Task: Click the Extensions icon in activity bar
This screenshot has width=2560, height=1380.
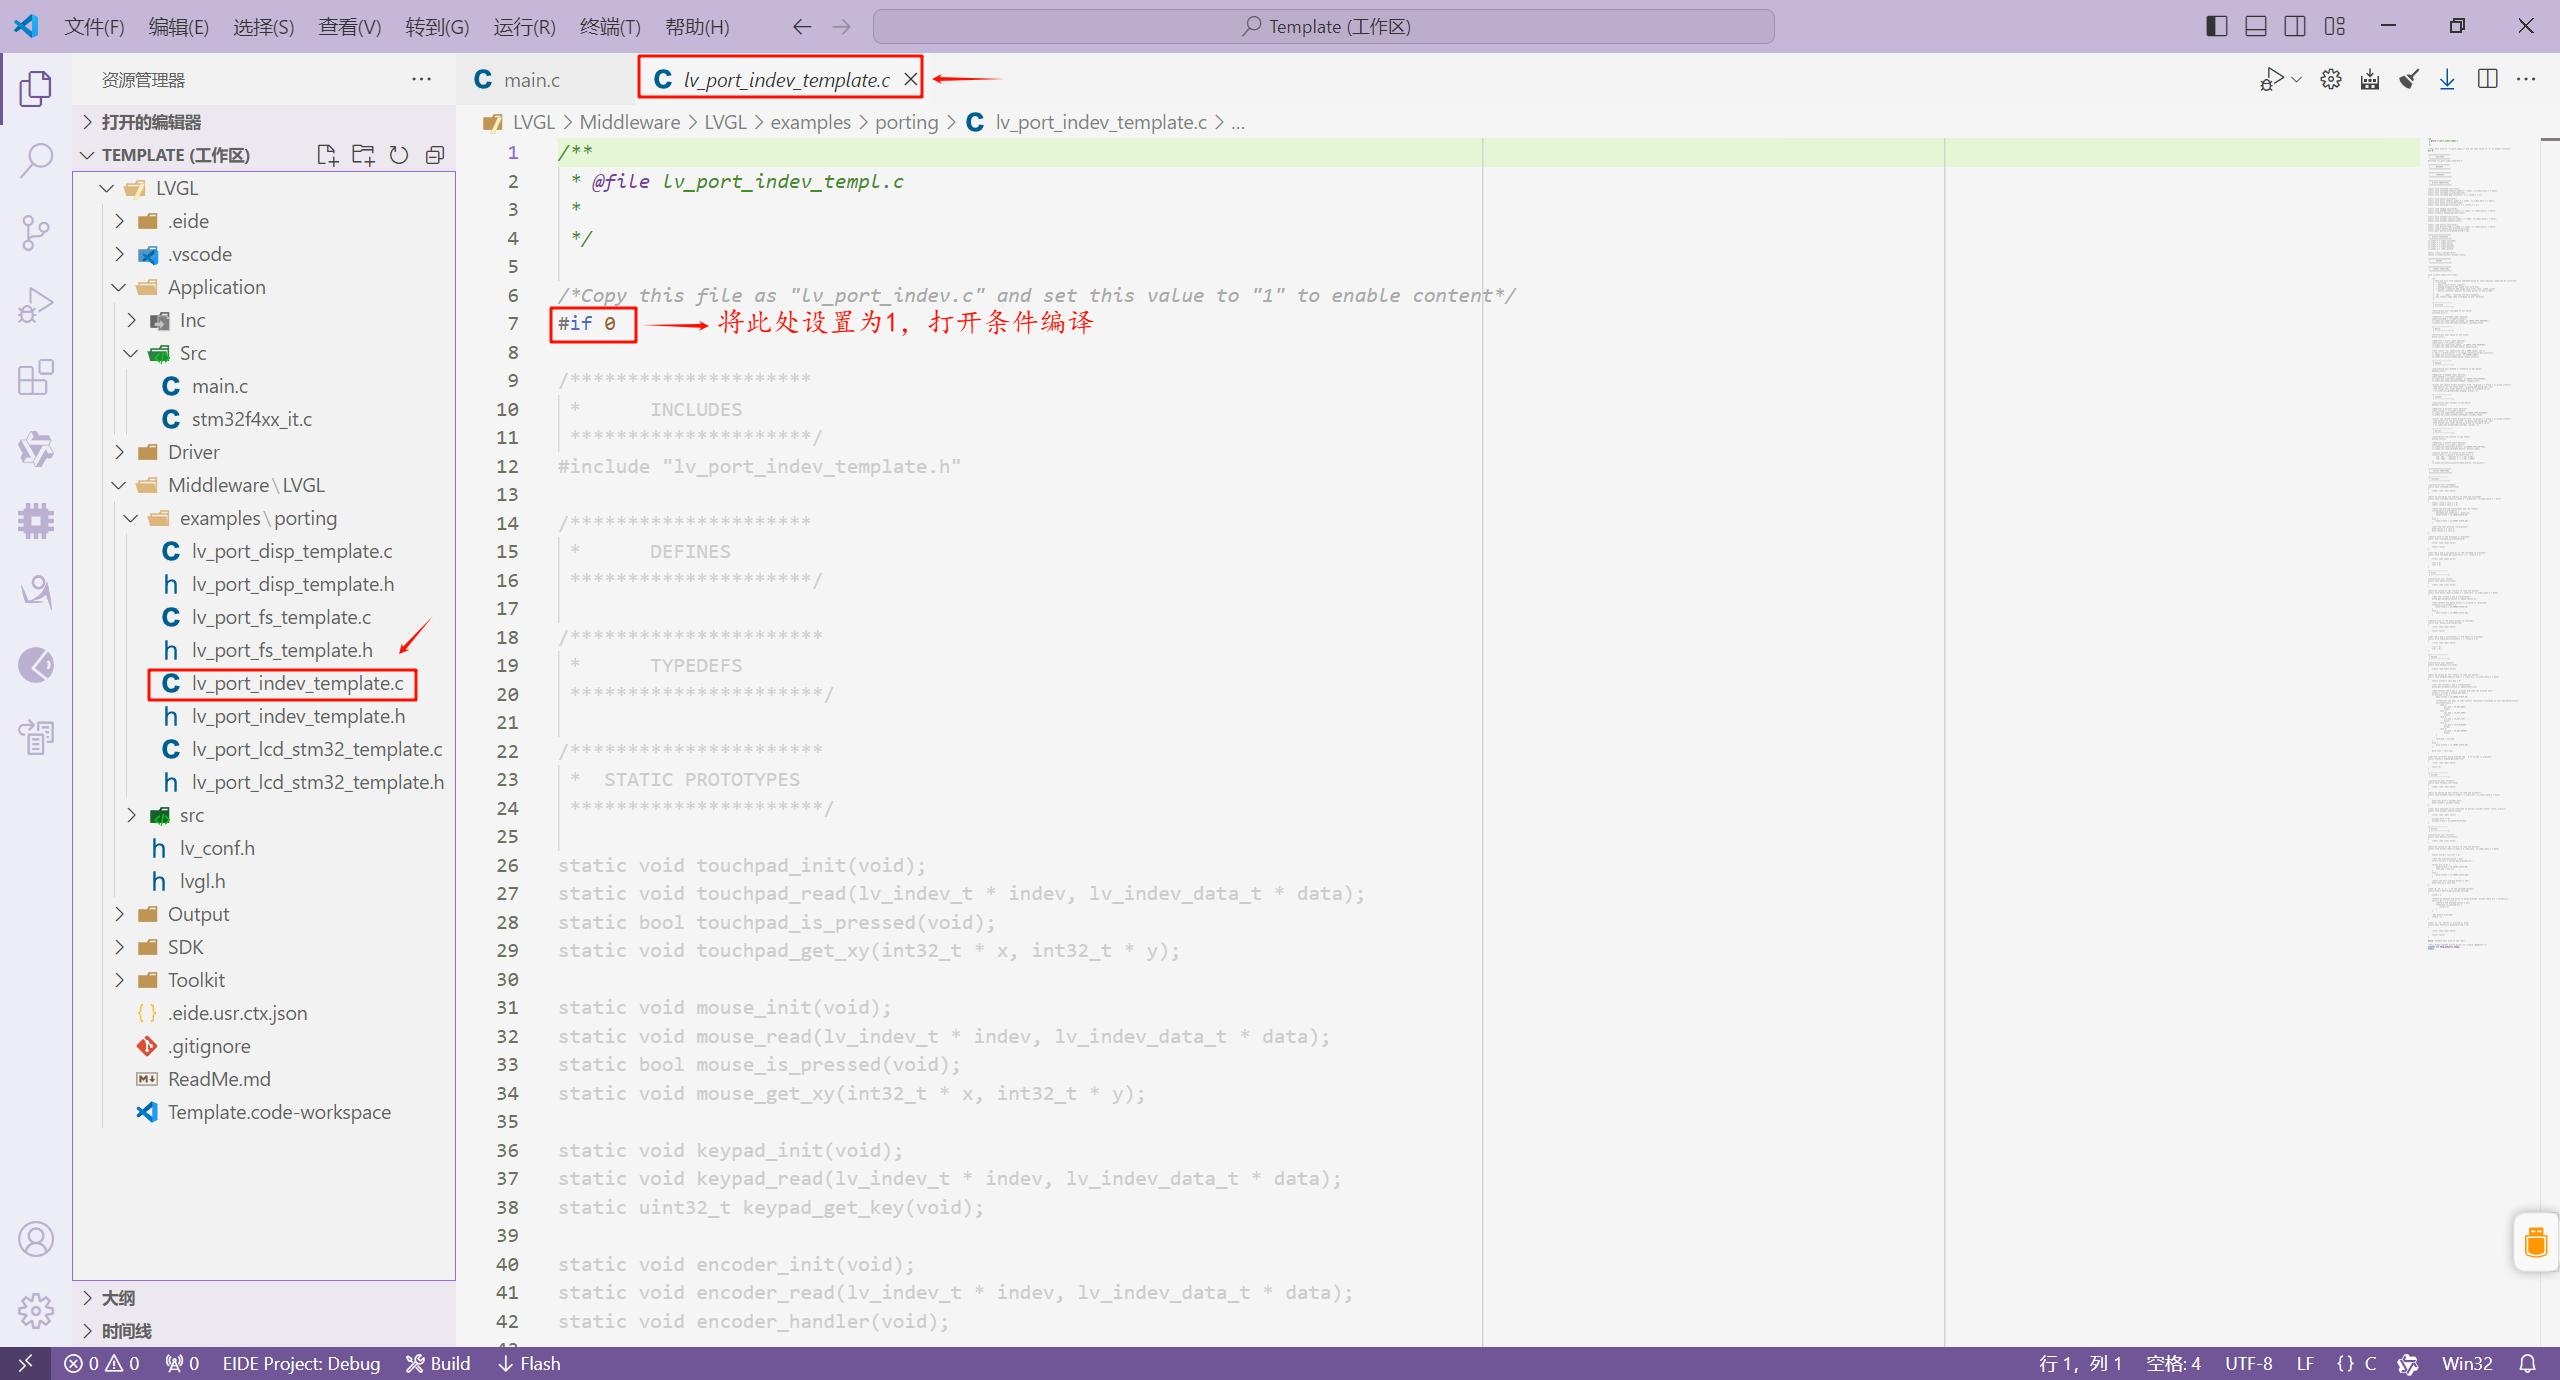Action: pyautogui.click(x=37, y=376)
